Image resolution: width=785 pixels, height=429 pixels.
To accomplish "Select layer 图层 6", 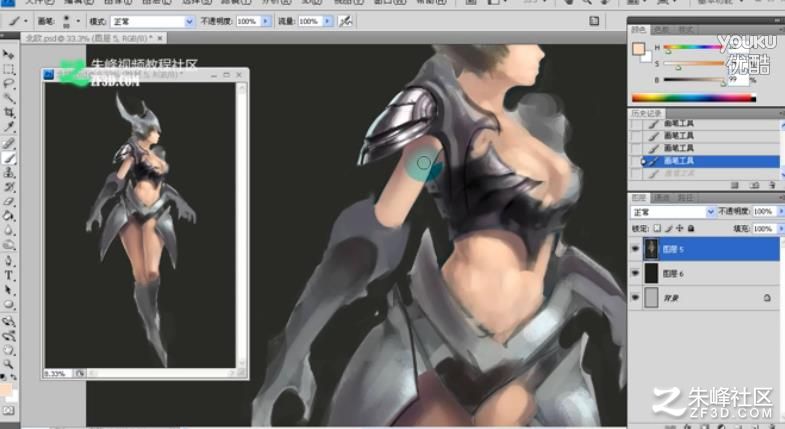I will 703,273.
